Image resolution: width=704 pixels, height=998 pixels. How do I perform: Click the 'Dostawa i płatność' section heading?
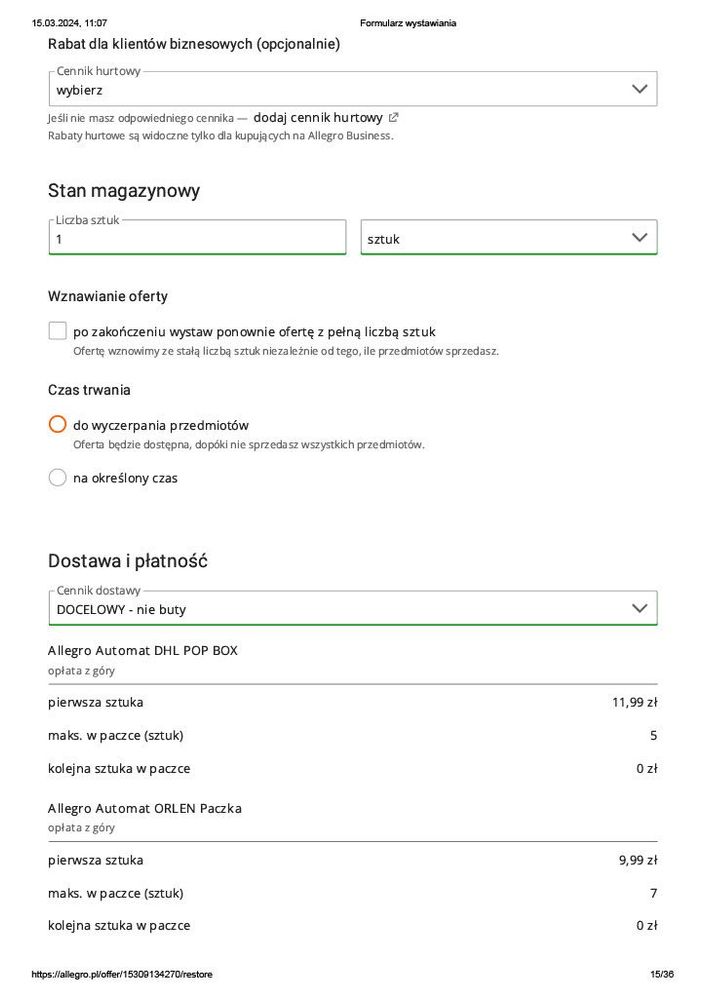128,561
